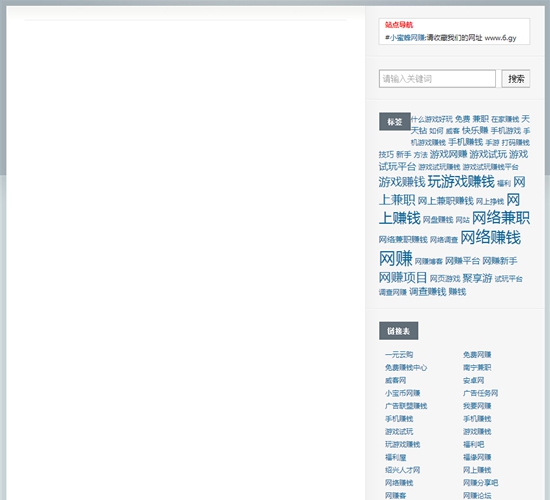Screen dimensions: 550x500
Task: Select the 快乐赚 tag
Action: click(475, 131)
